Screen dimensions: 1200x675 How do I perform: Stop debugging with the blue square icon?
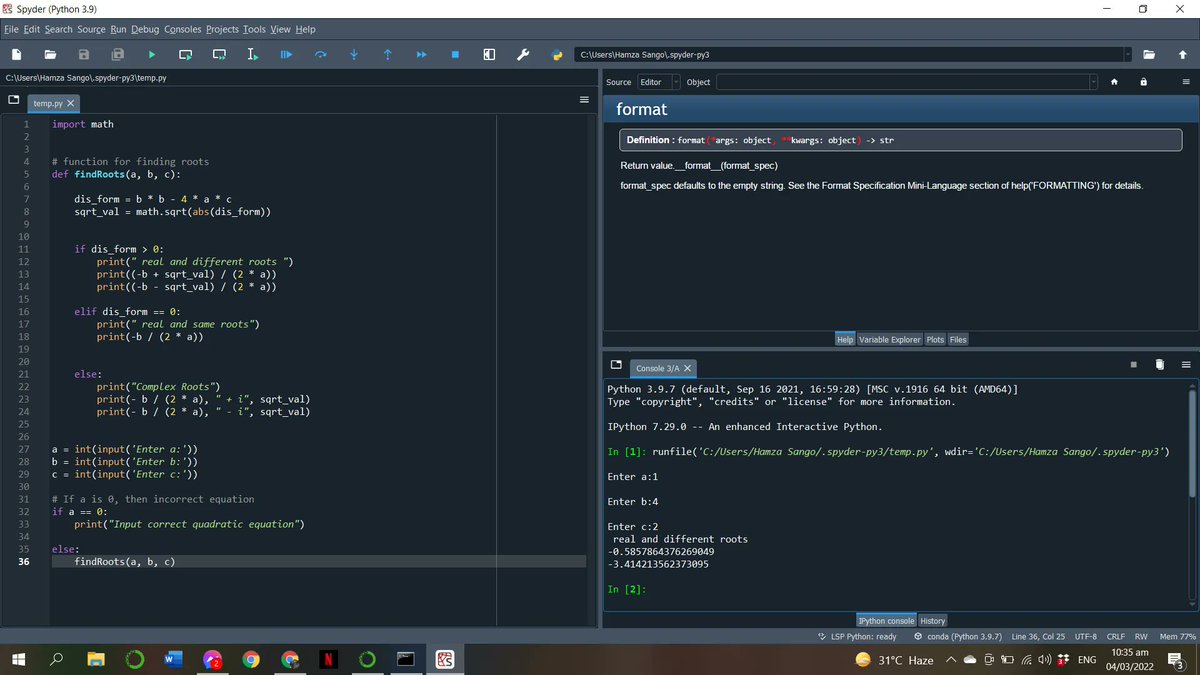point(455,55)
